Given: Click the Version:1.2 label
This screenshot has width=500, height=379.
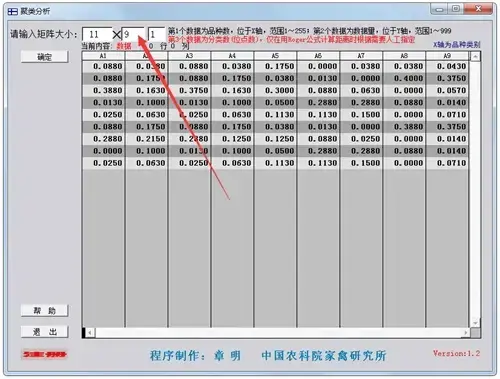Looking at the screenshot, I should pos(456,353).
